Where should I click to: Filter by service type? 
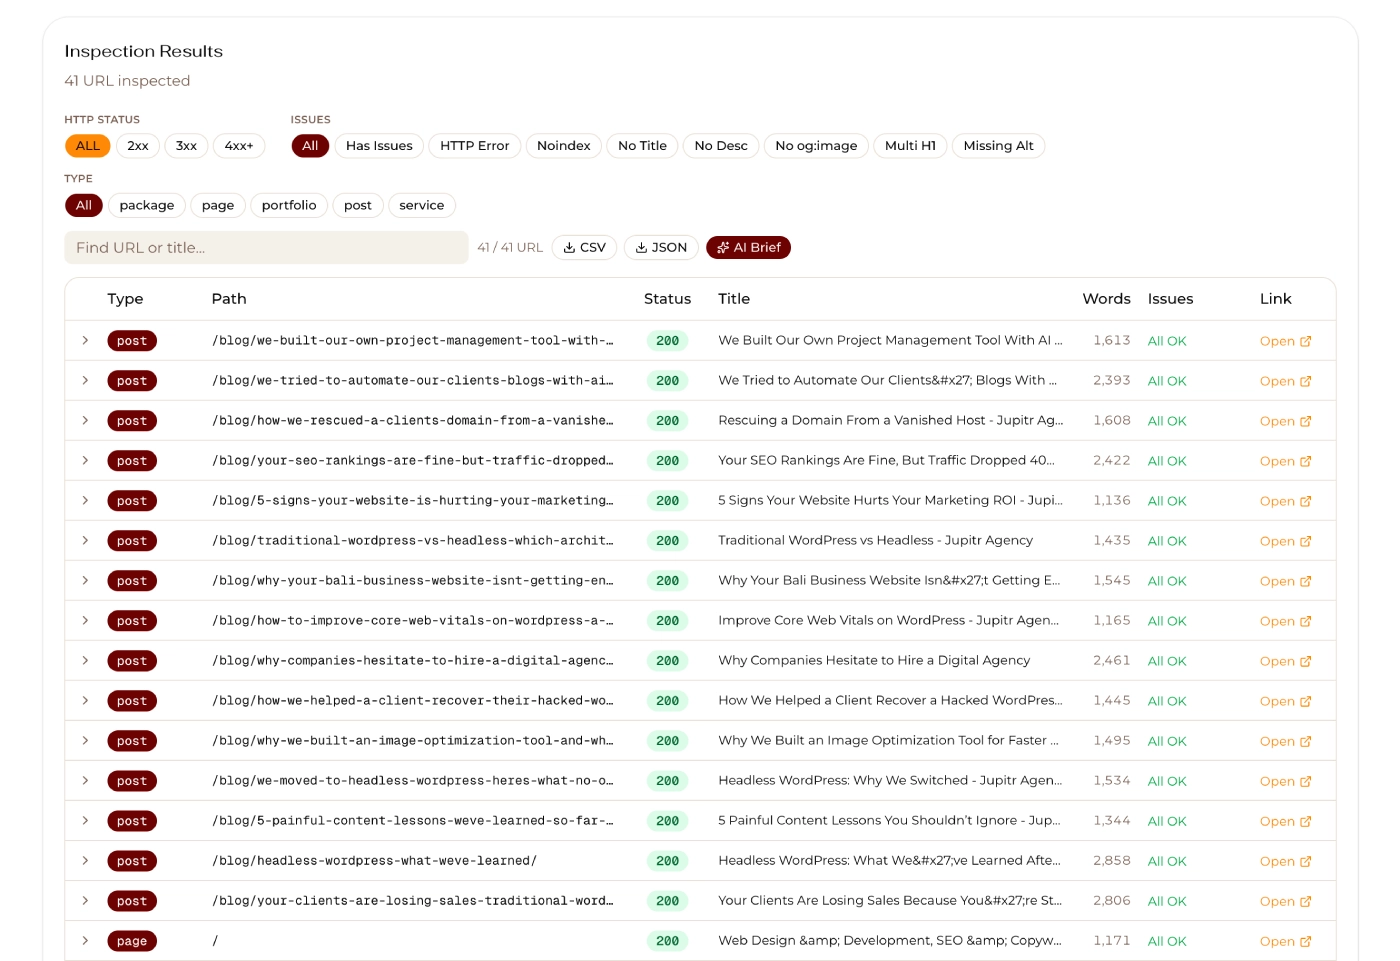click(421, 205)
